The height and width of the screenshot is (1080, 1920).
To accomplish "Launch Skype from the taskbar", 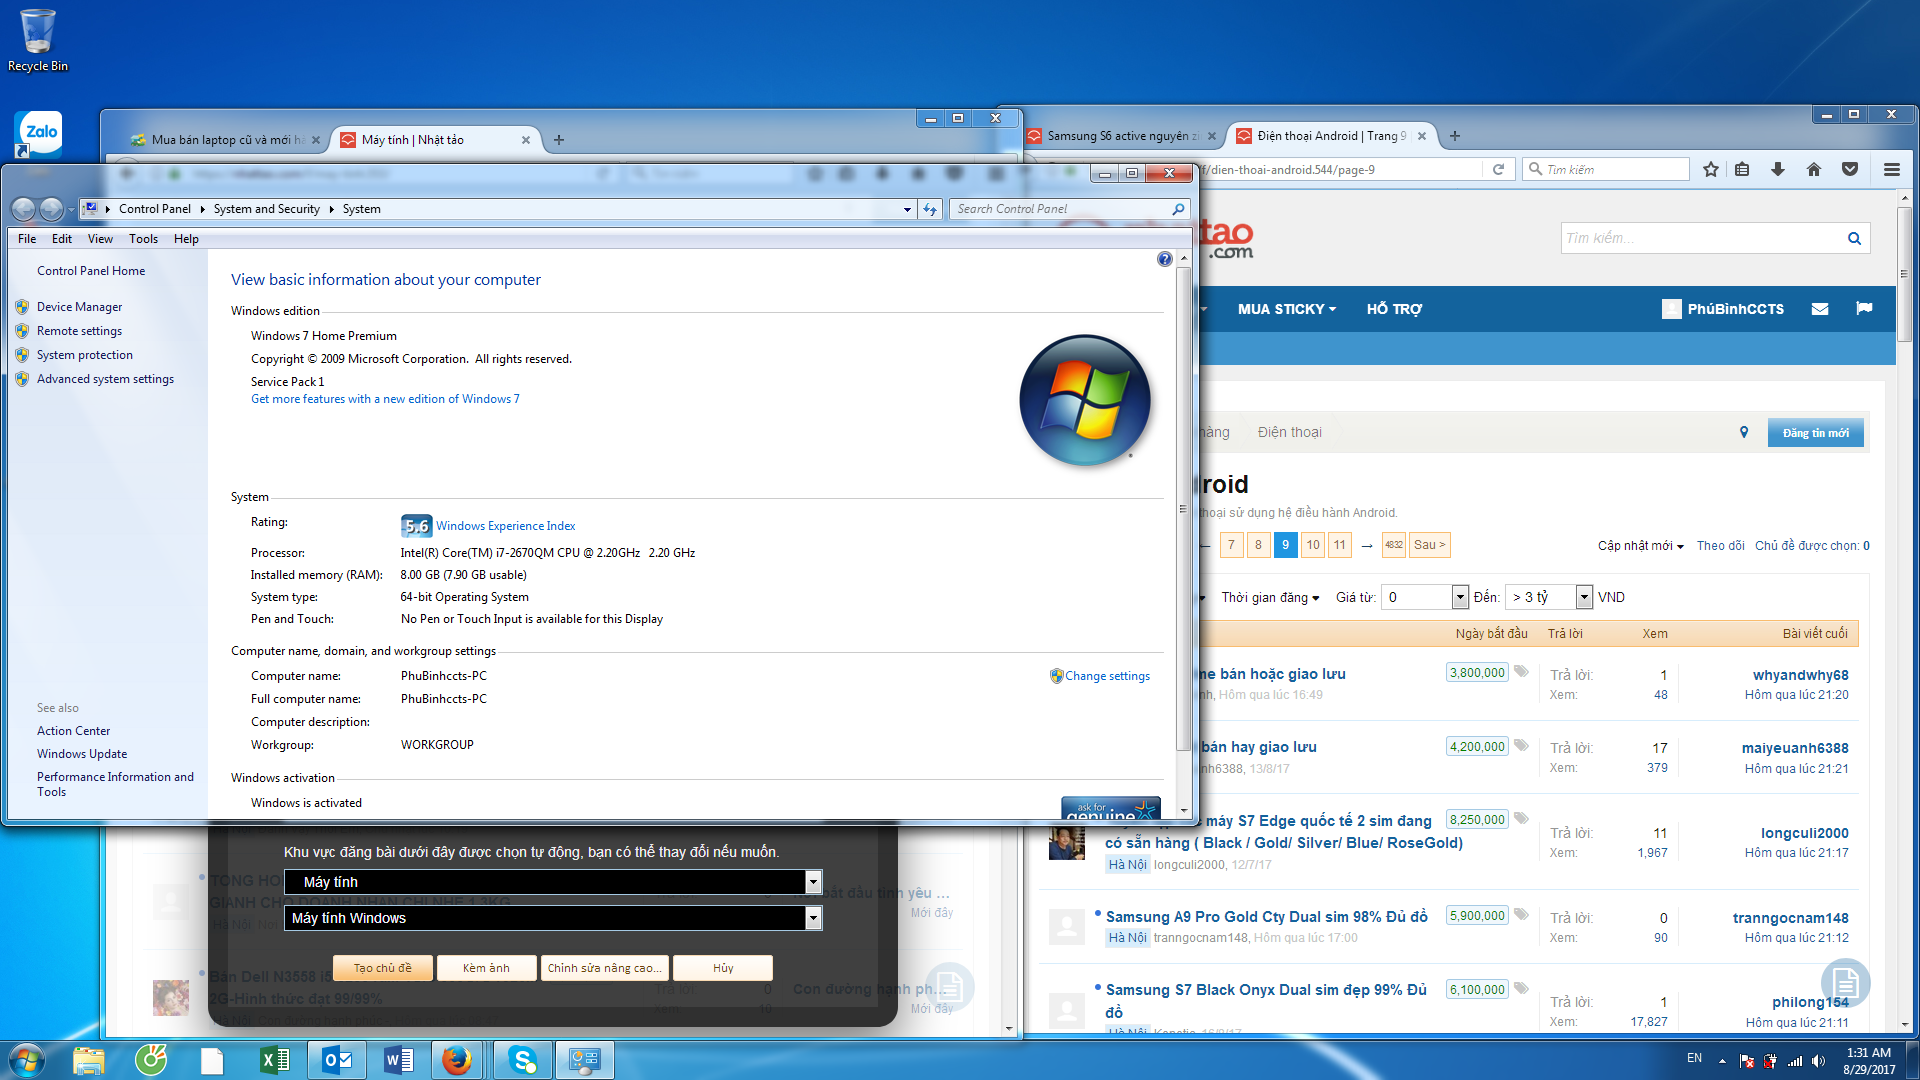I will point(522,1060).
